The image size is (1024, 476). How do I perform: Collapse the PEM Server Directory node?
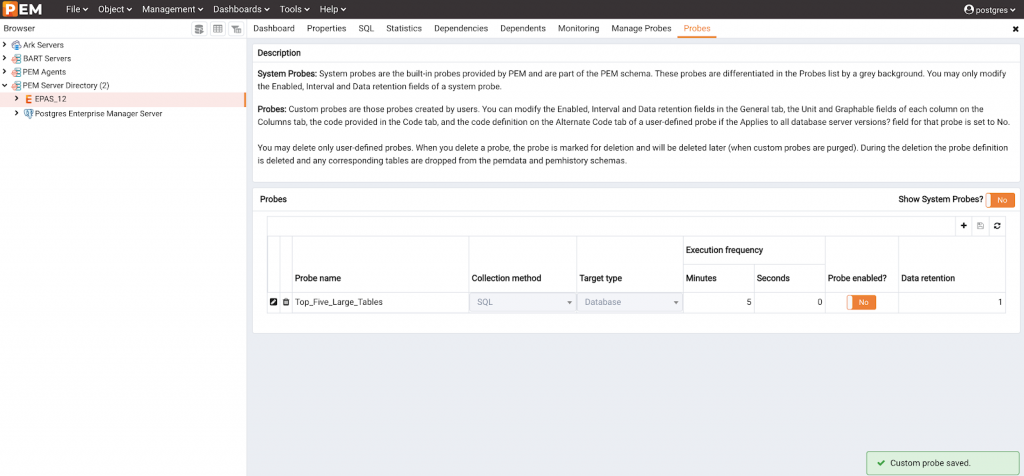point(6,85)
